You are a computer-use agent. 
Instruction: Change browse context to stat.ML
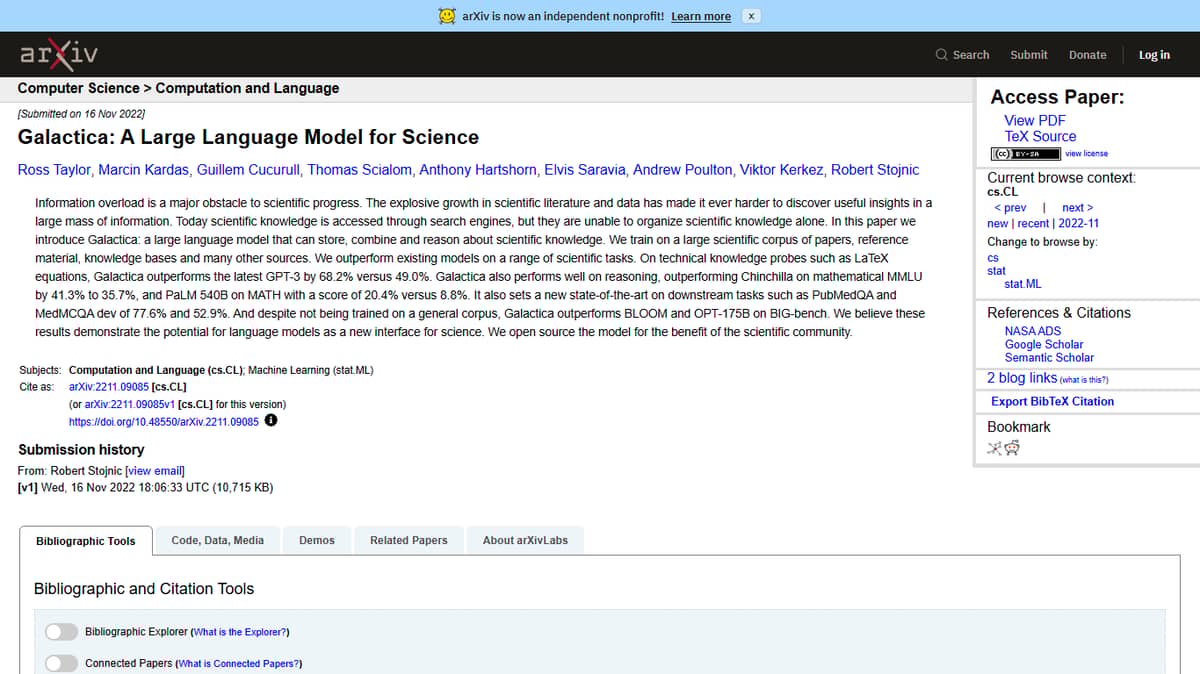click(1022, 284)
